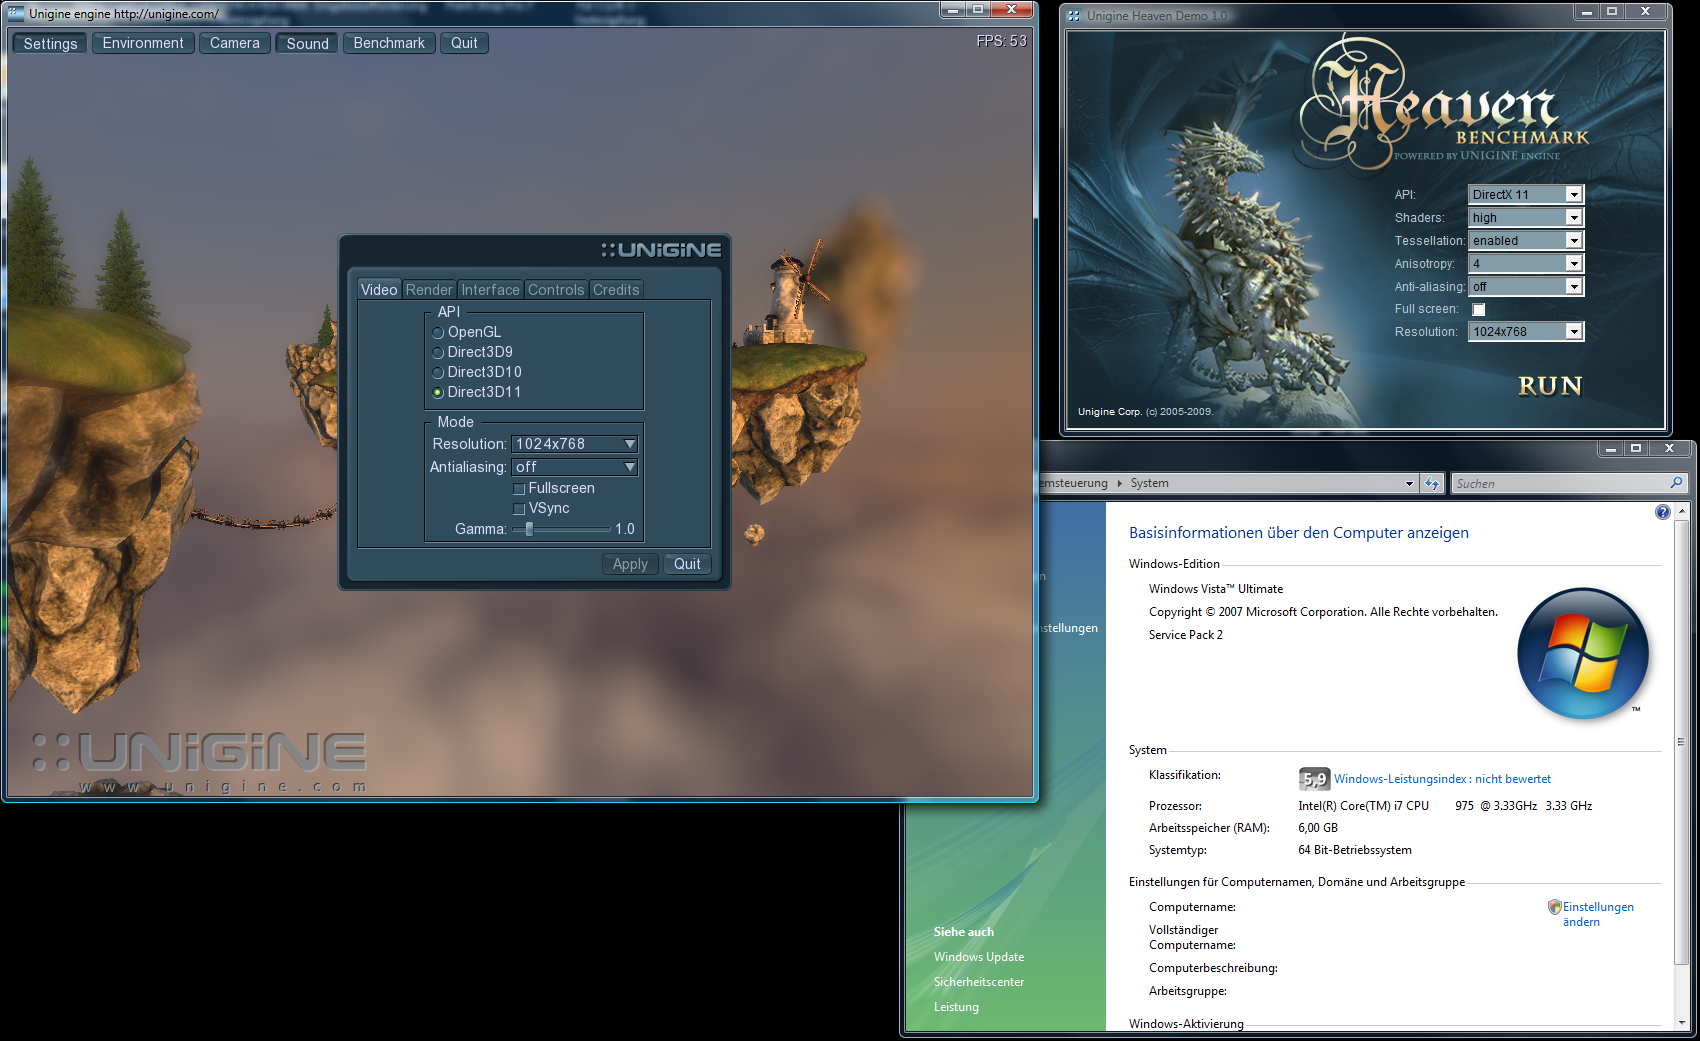The width and height of the screenshot is (1700, 1041).
Task: Click the refresh icon beside the address bar
Action: (1432, 484)
